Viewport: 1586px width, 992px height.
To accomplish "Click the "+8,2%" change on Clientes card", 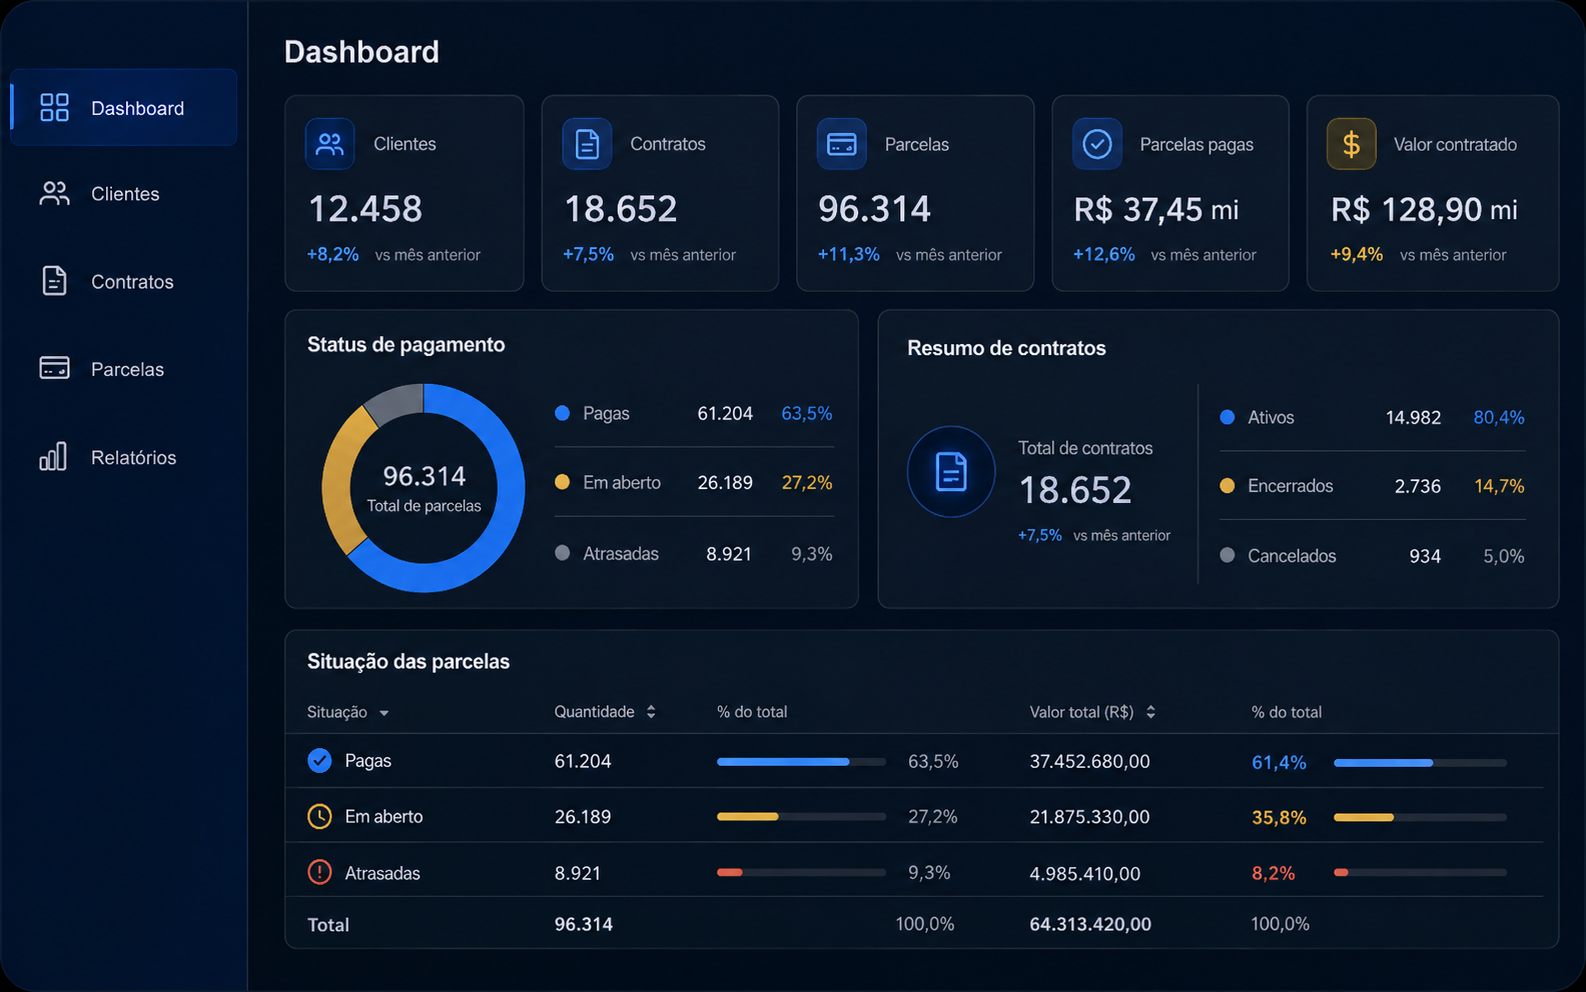I will pyautogui.click(x=333, y=254).
